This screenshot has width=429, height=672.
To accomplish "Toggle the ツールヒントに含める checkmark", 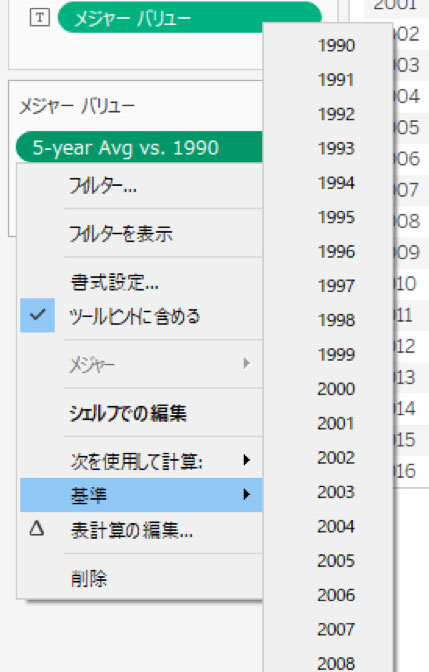I will click(38, 315).
